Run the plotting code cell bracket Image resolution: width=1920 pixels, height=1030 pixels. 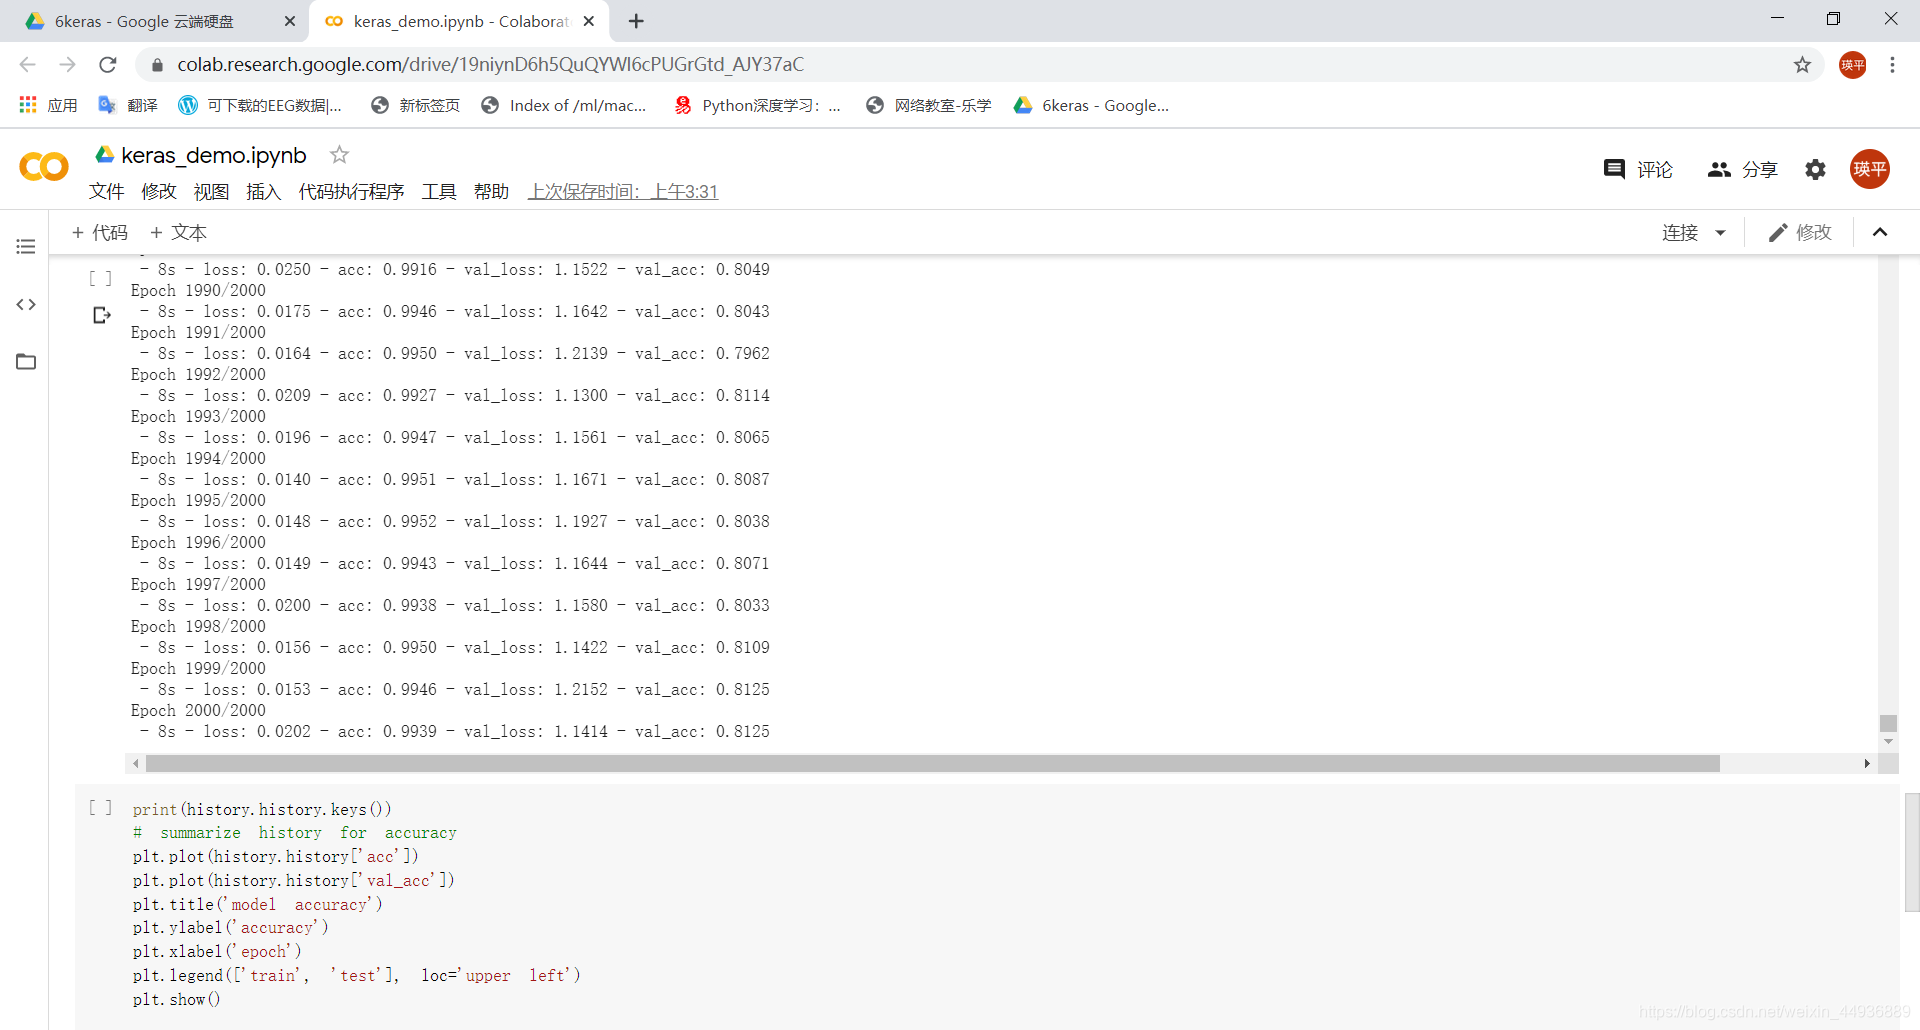[x=100, y=807]
